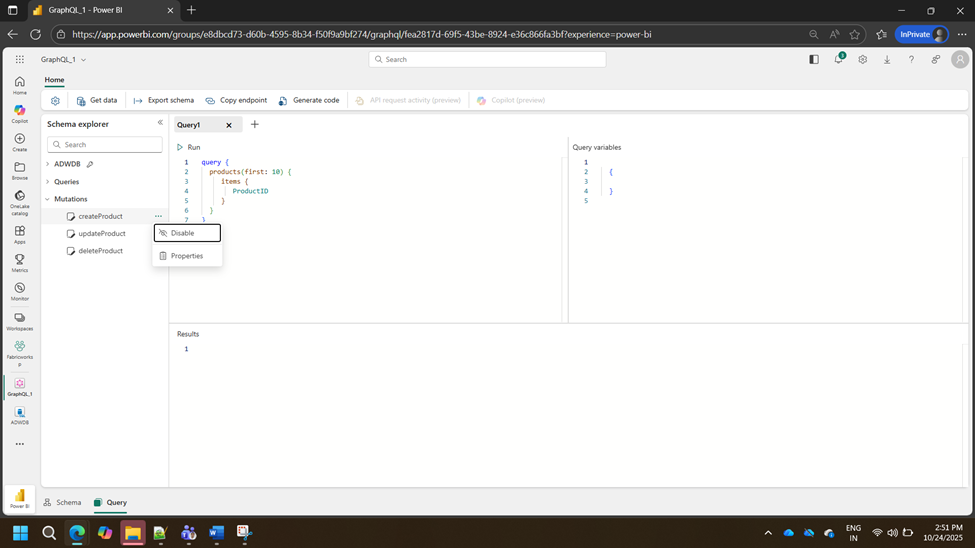Expand the ADWDB tree node
975x548 pixels.
click(x=47, y=164)
